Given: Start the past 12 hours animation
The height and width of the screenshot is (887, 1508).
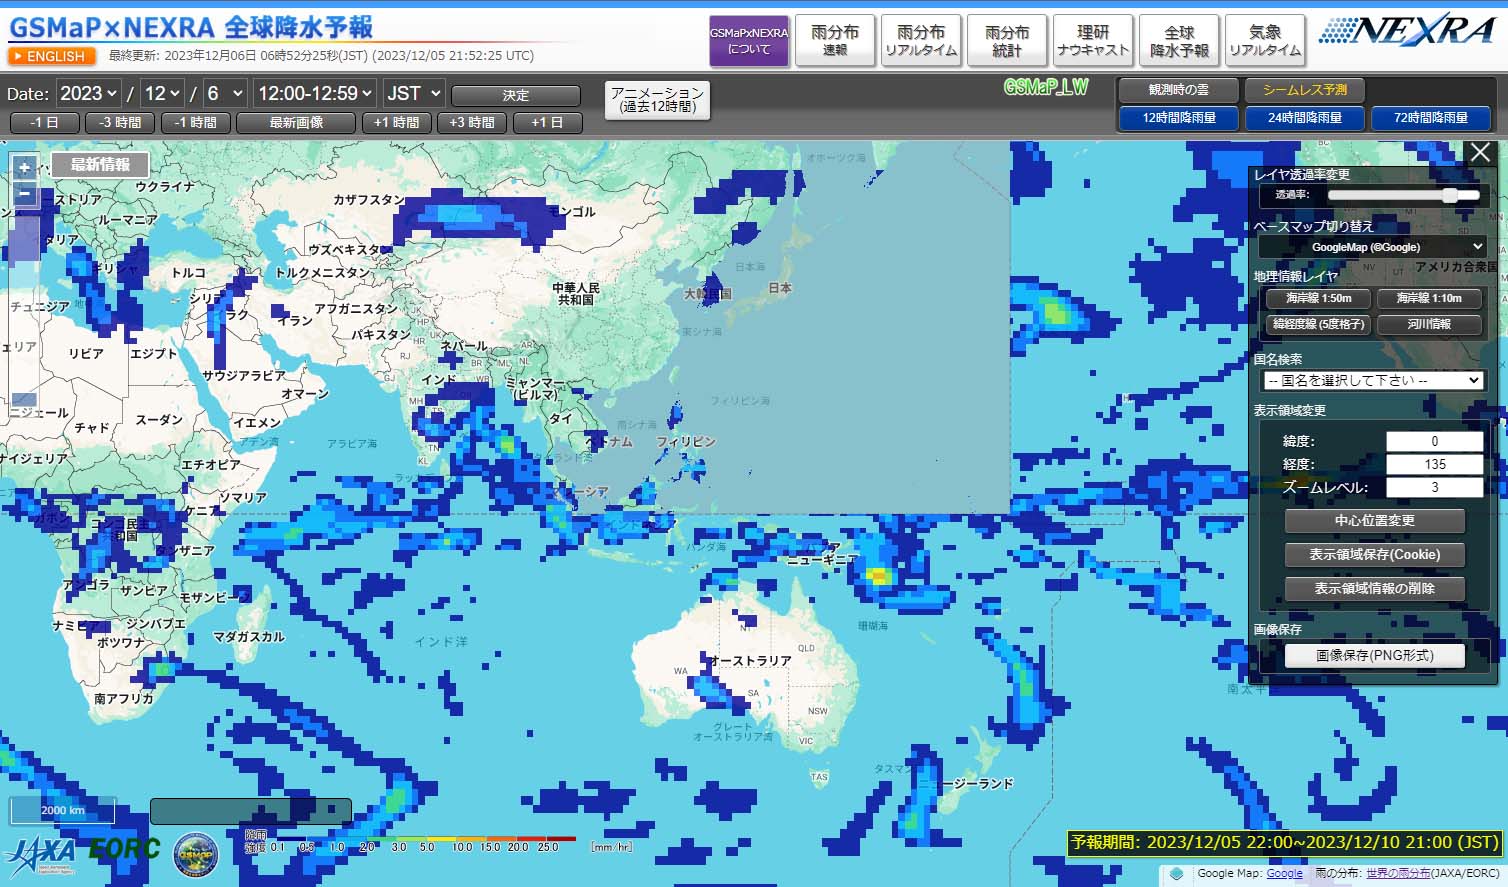Looking at the screenshot, I should [657, 100].
